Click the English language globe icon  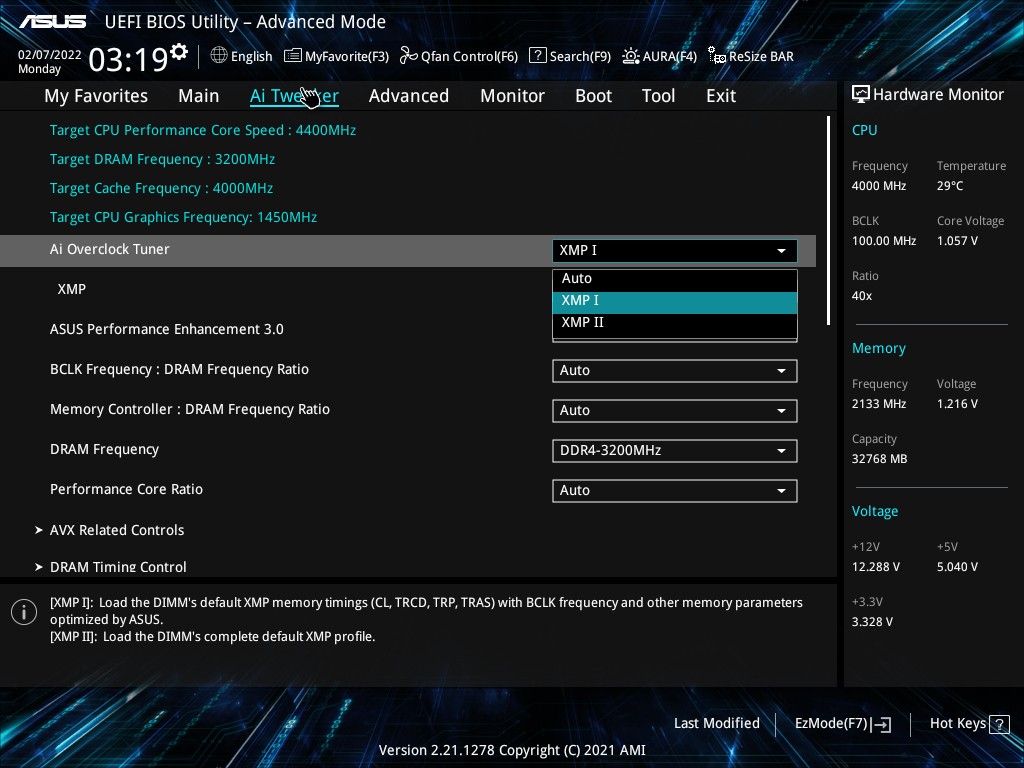point(219,56)
